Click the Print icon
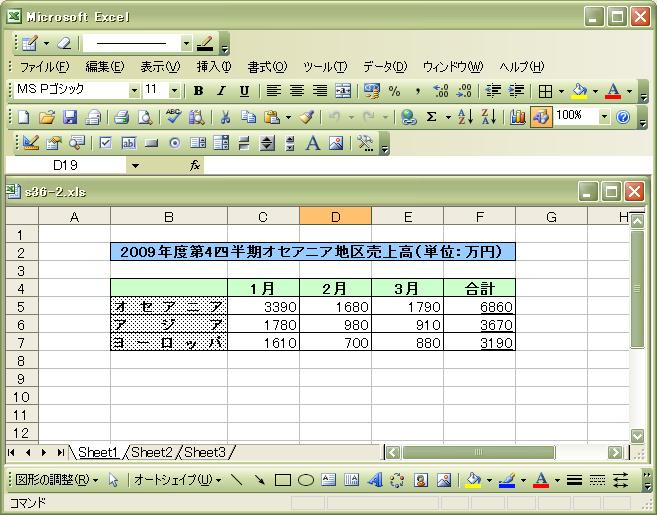The image size is (657, 515). [x=122, y=117]
